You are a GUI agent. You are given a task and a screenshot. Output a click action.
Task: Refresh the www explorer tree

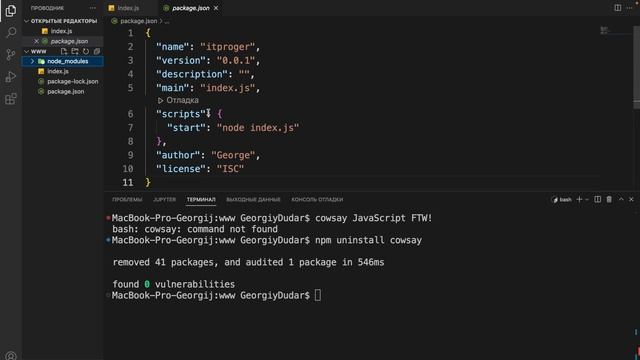click(86, 51)
